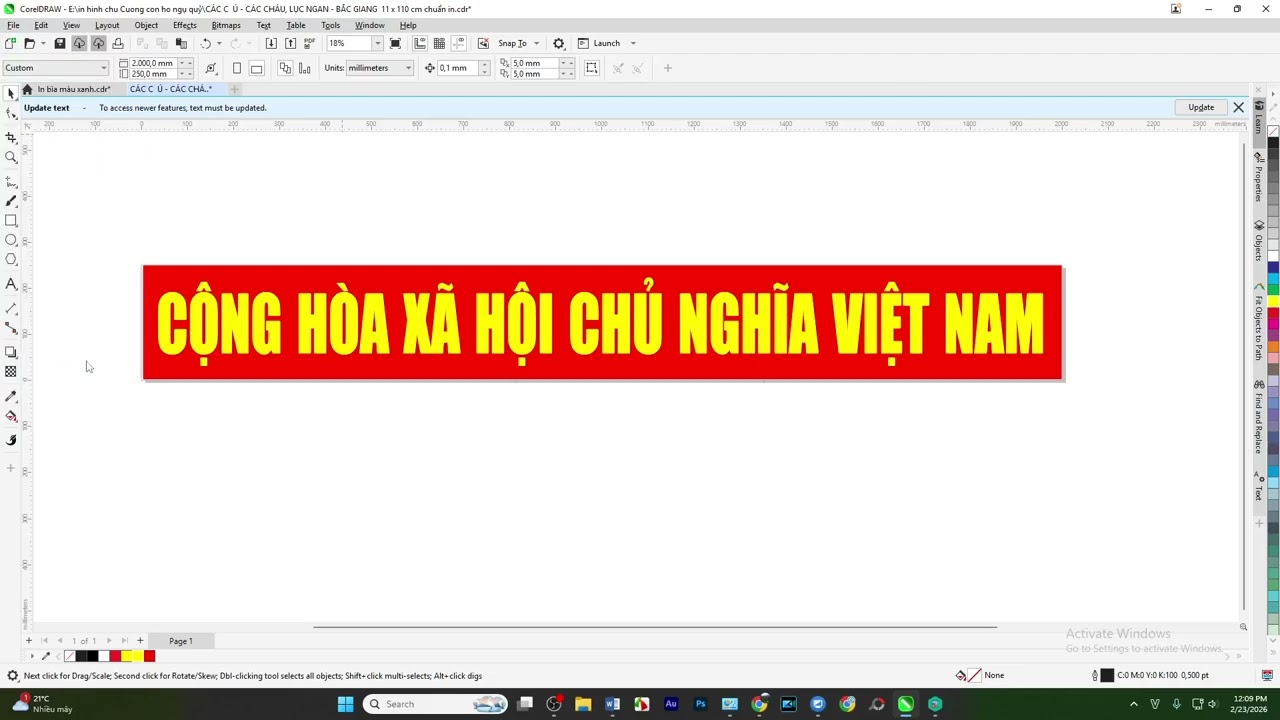This screenshot has width=1280, height=720.
Task: Click the Update button
Action: coord(1201,107)
